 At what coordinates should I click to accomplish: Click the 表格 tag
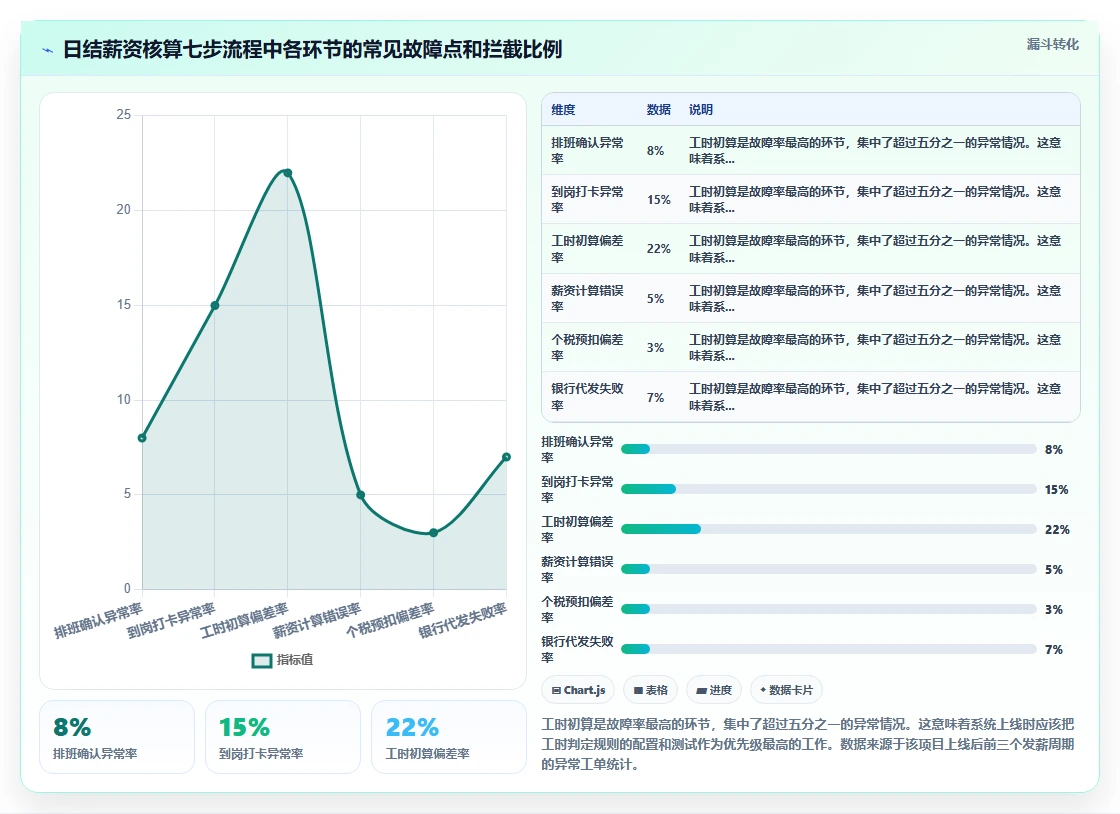pyautogui.click(x=651, y=690)
